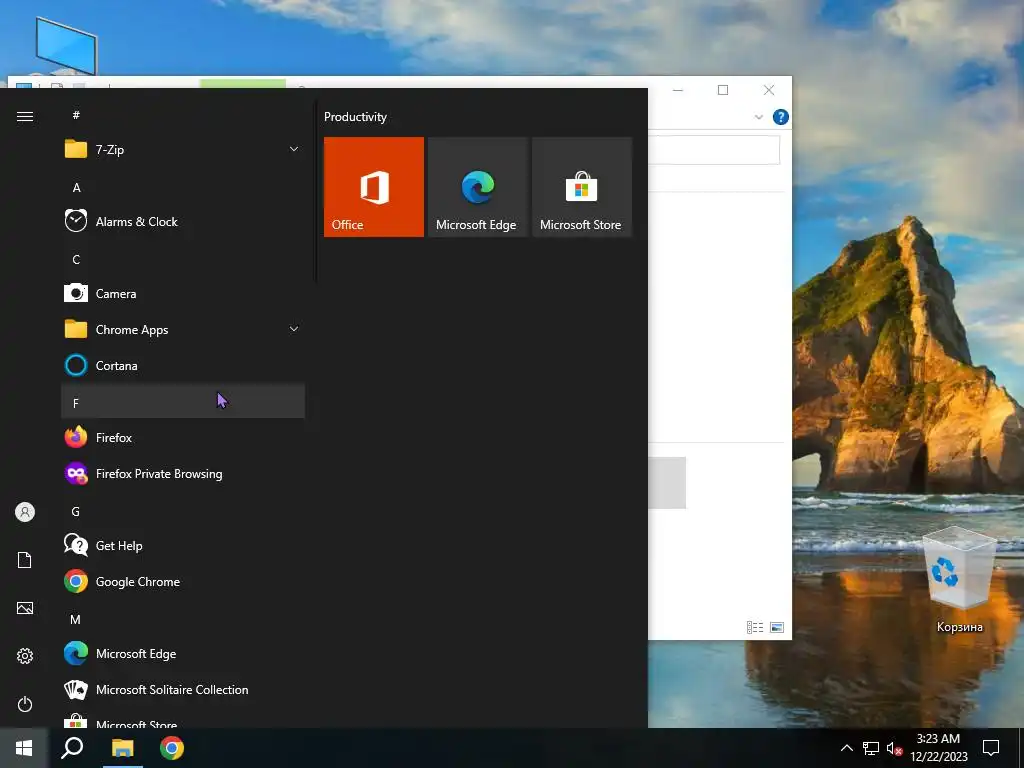
Task: Open the Get Help app
Action: click(x=183, y=545)
